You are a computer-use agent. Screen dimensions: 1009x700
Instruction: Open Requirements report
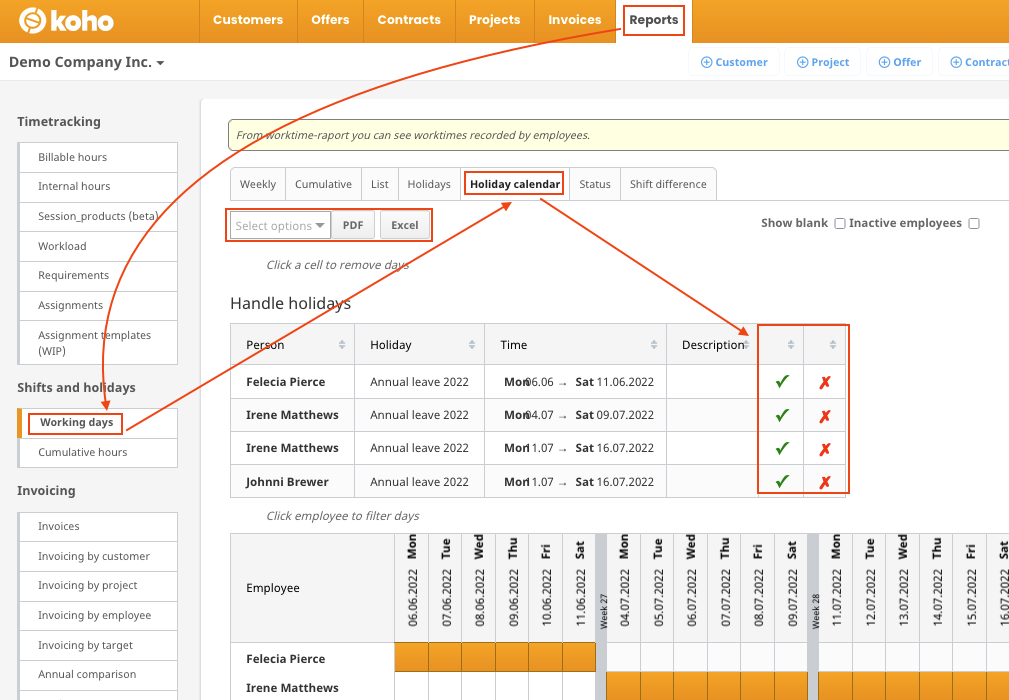pos(98,275)
